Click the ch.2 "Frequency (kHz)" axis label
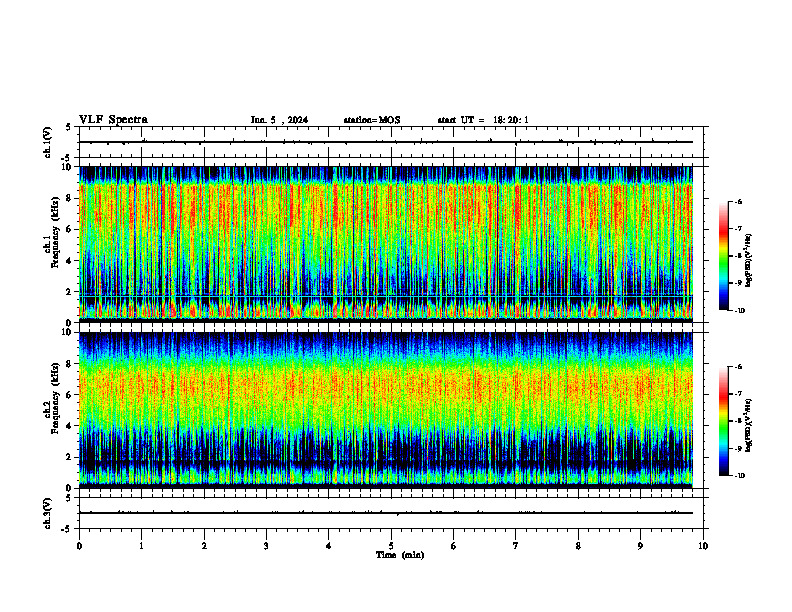This screenshot has width=792, height=612. 55,398
